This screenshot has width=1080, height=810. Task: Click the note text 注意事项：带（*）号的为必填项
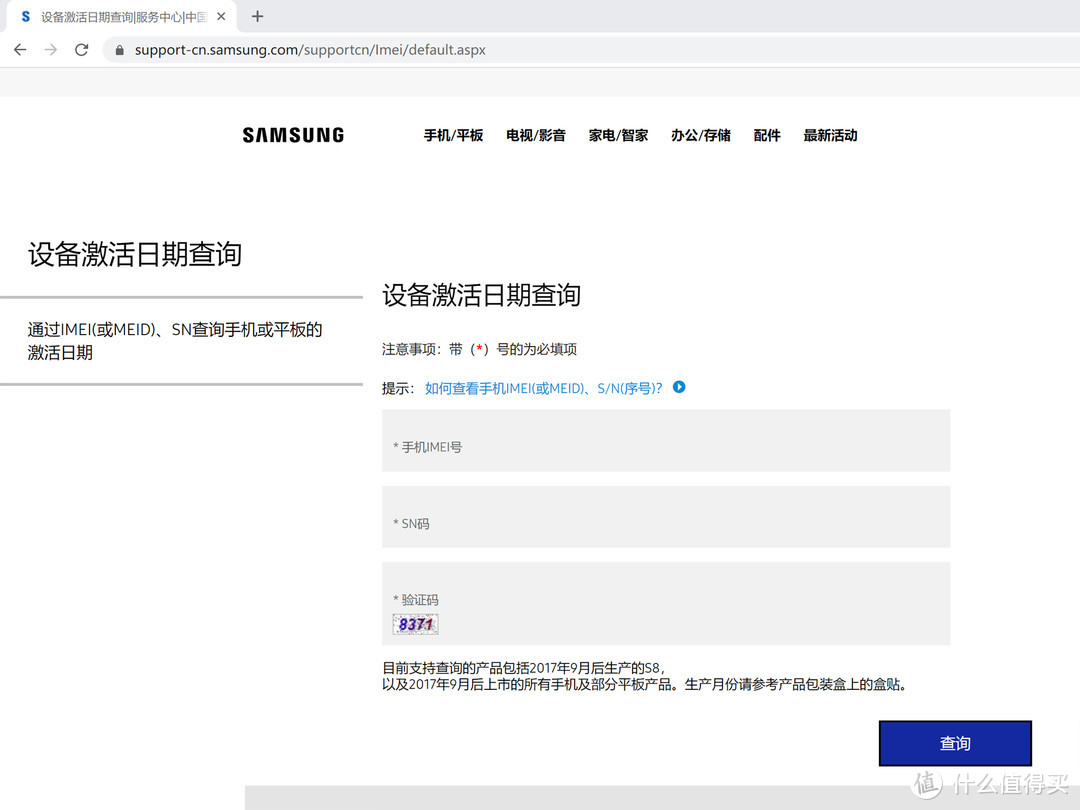(x=479, y=349)
